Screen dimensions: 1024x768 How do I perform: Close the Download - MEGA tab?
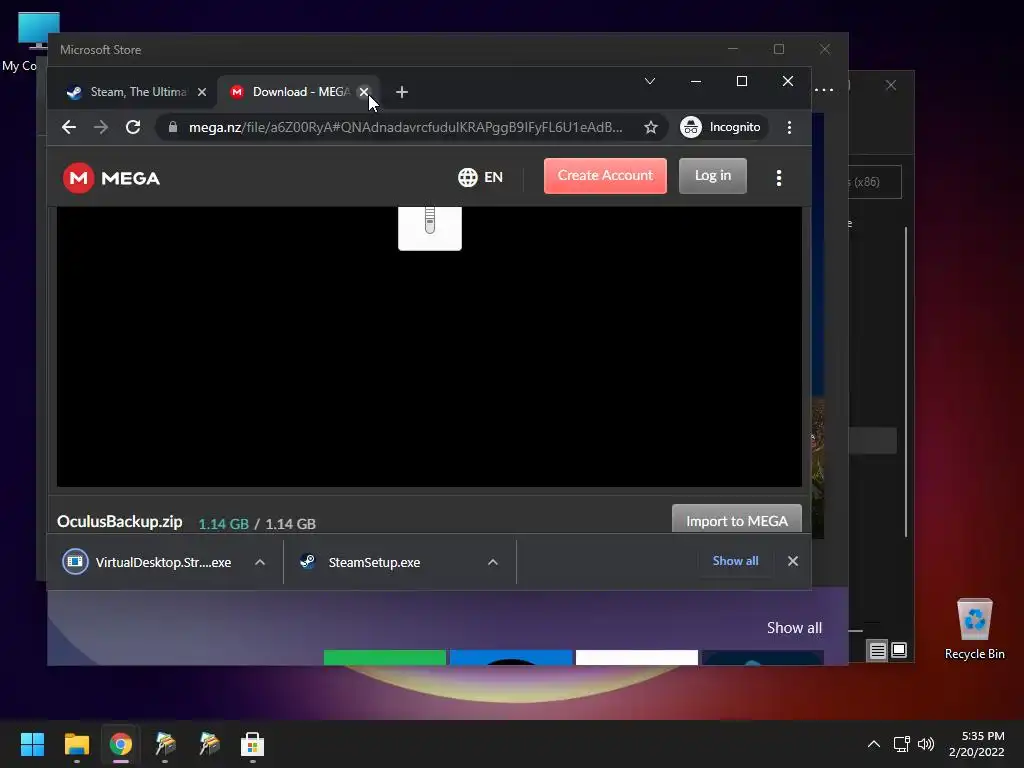coord(364,92)
